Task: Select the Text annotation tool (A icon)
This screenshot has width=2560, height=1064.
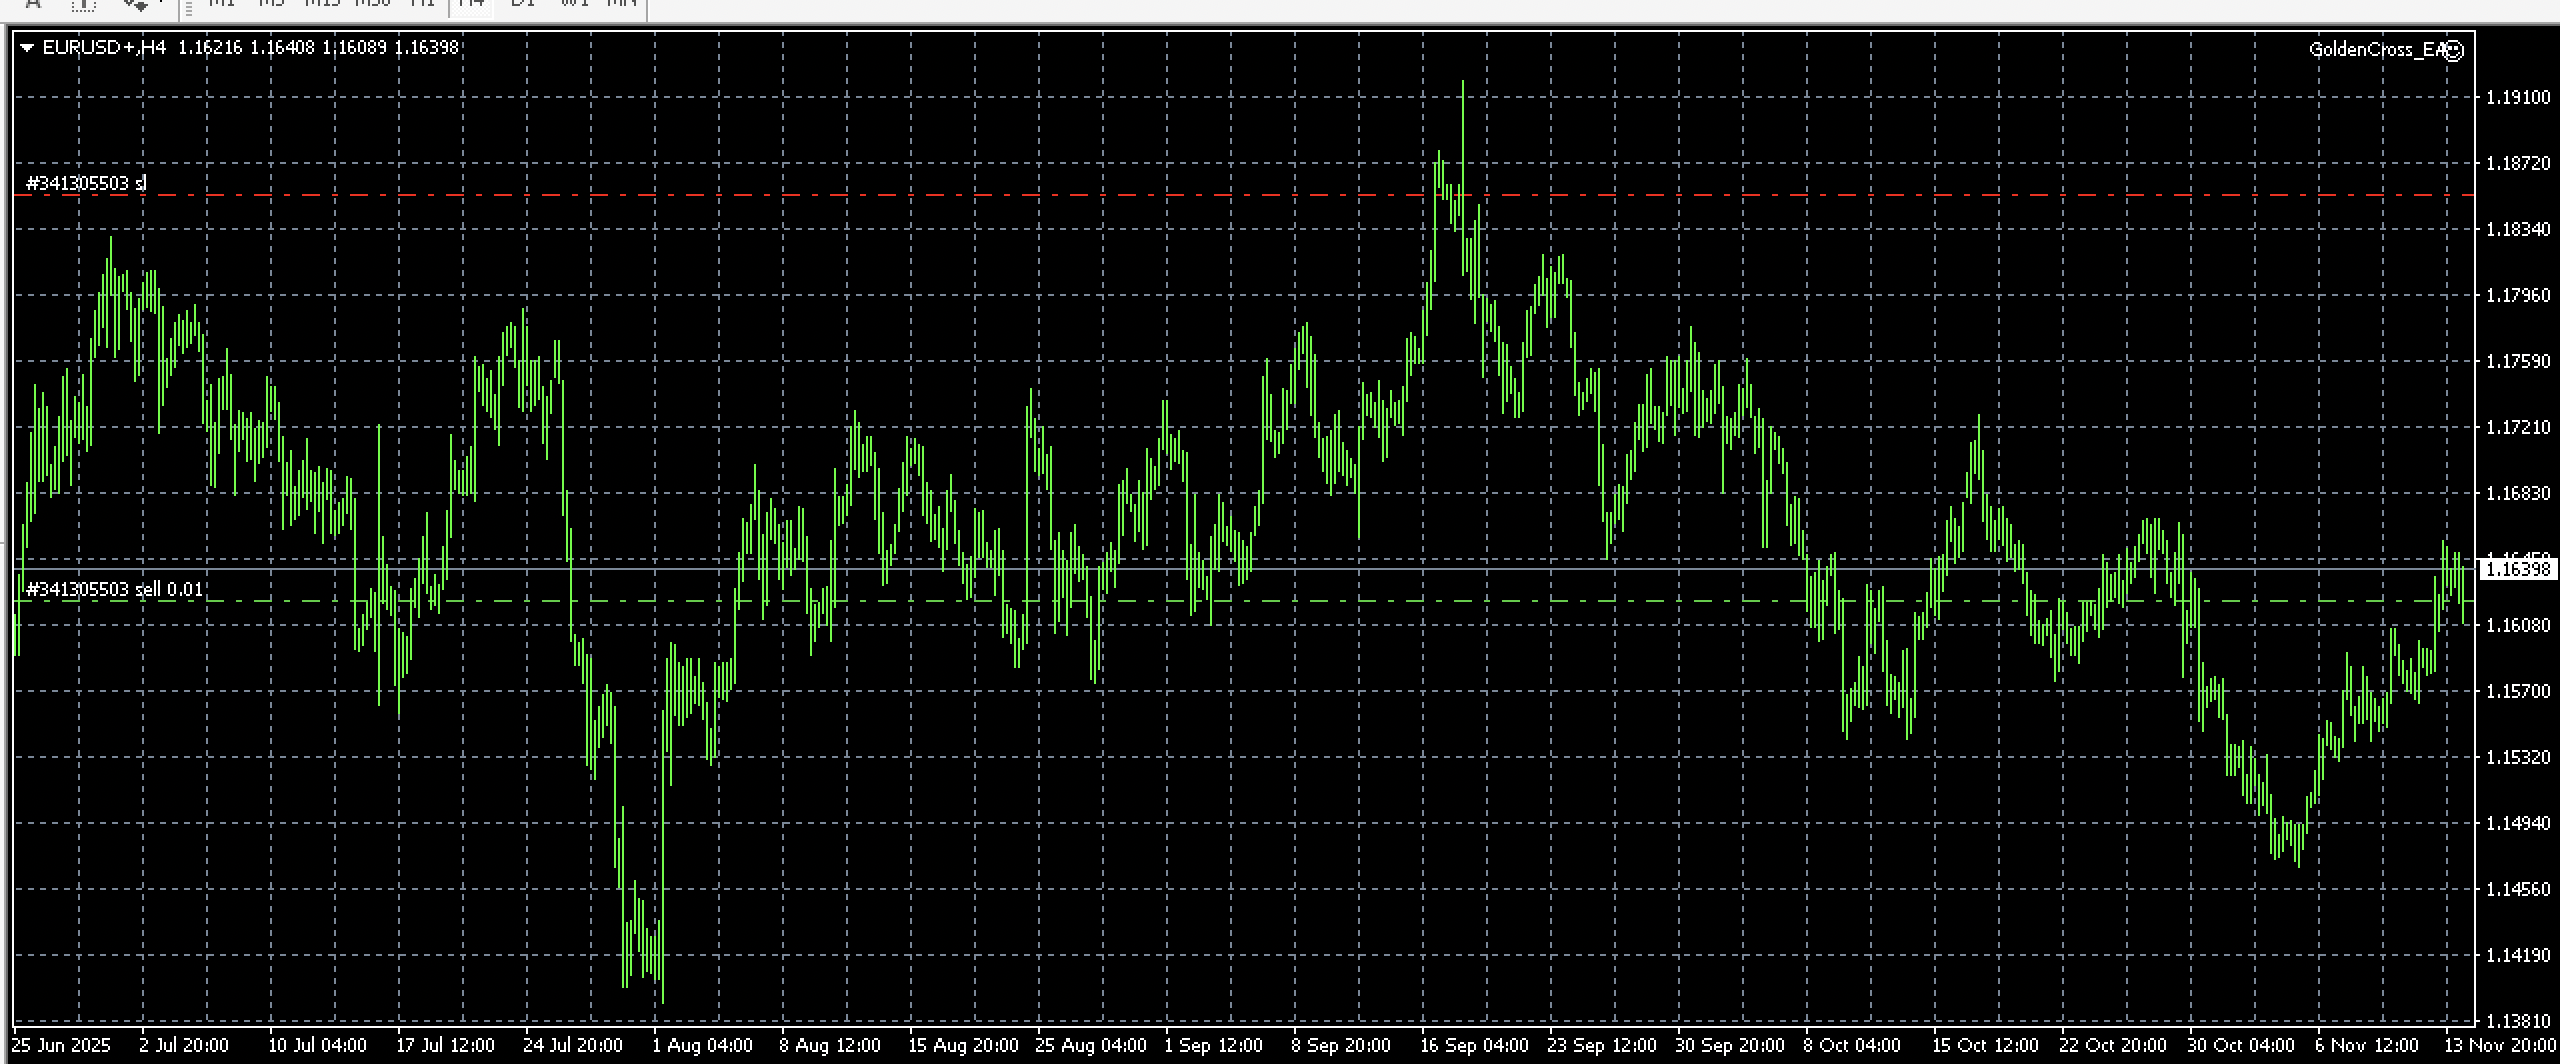Action: (35, 4)
